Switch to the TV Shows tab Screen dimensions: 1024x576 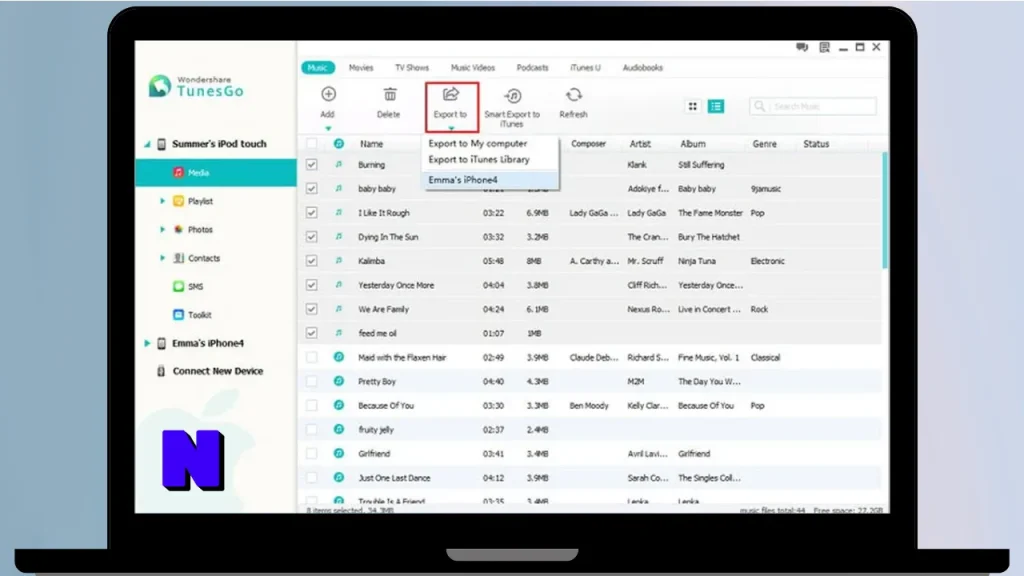point(412,67)
